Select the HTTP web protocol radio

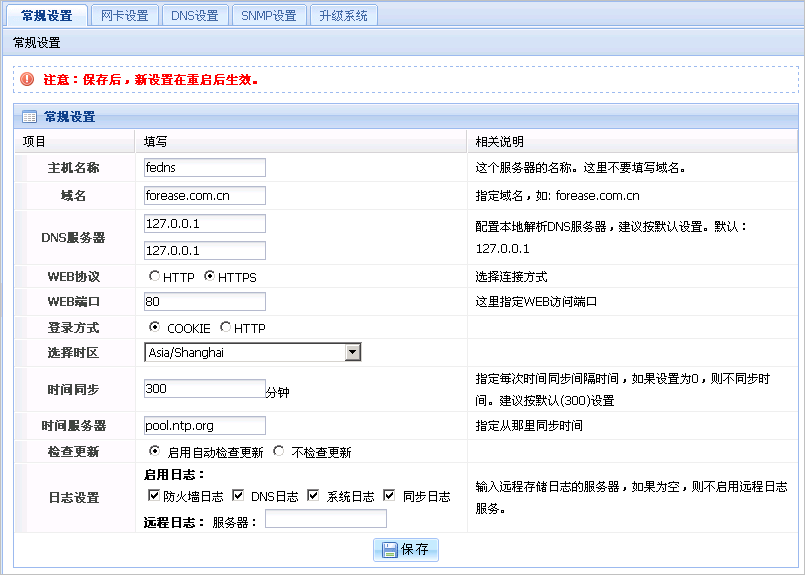click(x=154, y=276)
